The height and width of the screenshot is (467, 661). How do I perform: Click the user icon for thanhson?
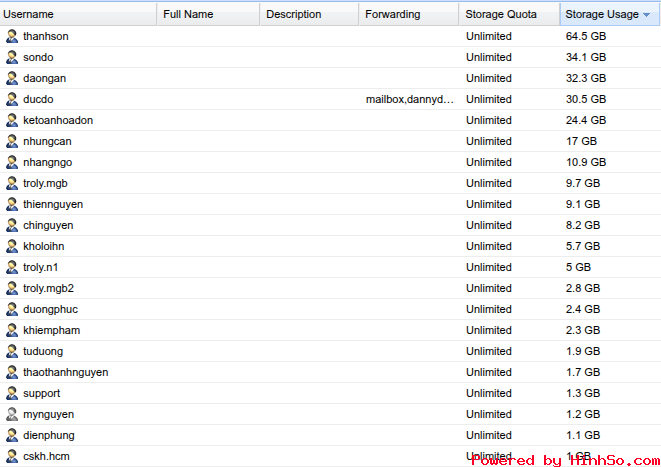coord(12,36)
